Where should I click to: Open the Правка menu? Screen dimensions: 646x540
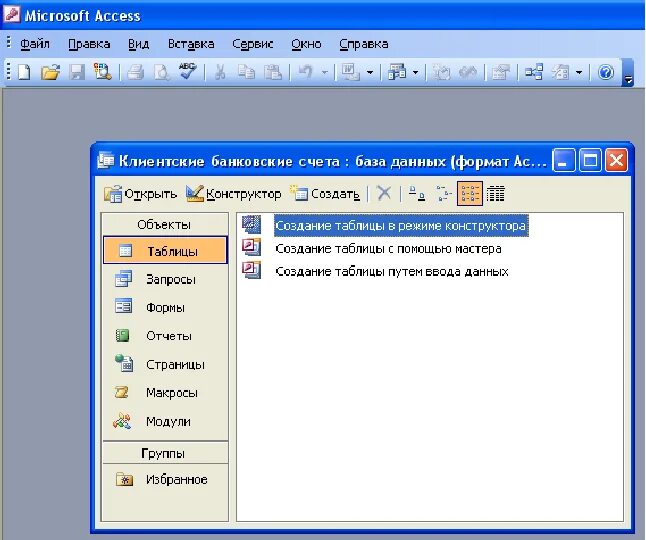89,44
